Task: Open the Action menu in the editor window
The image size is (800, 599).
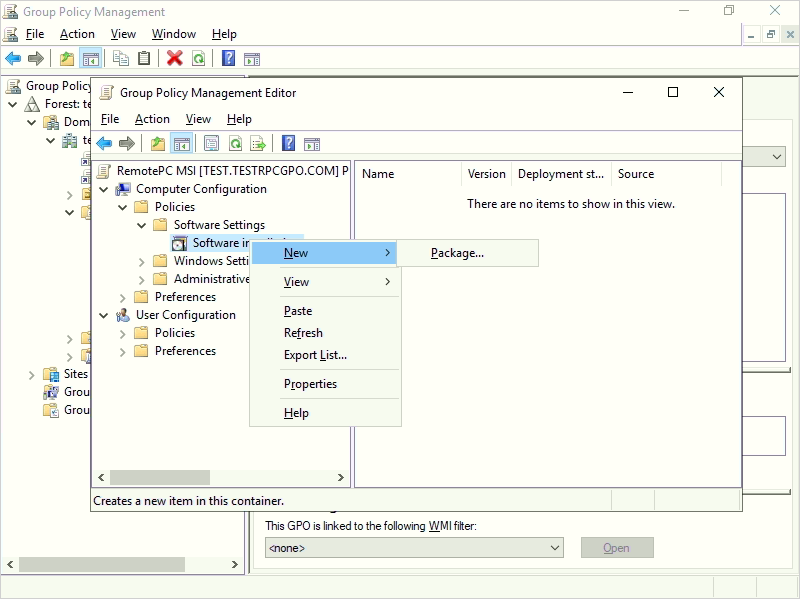Action: pyautogui.click(x=152, y=119)
